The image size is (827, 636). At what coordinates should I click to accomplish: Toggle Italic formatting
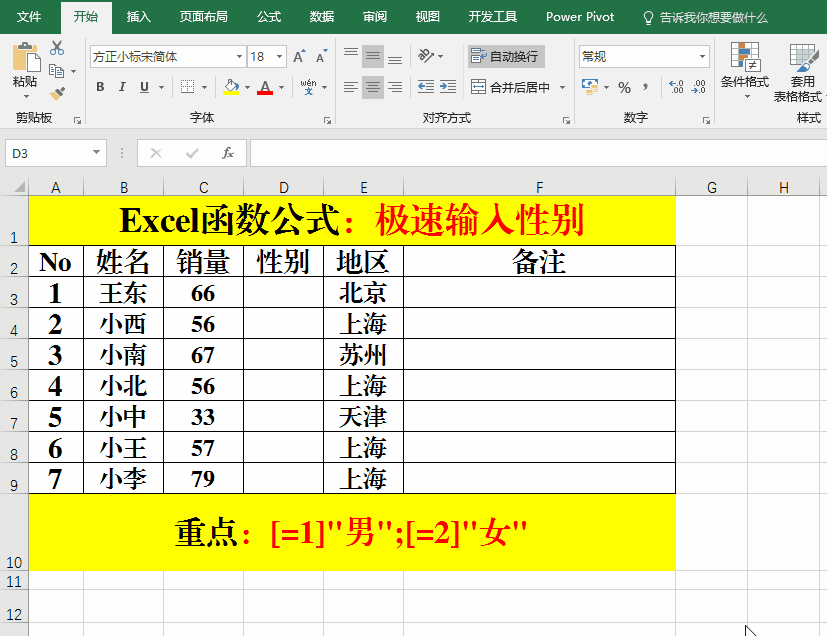pyautogui.click(x=124, y=88)
